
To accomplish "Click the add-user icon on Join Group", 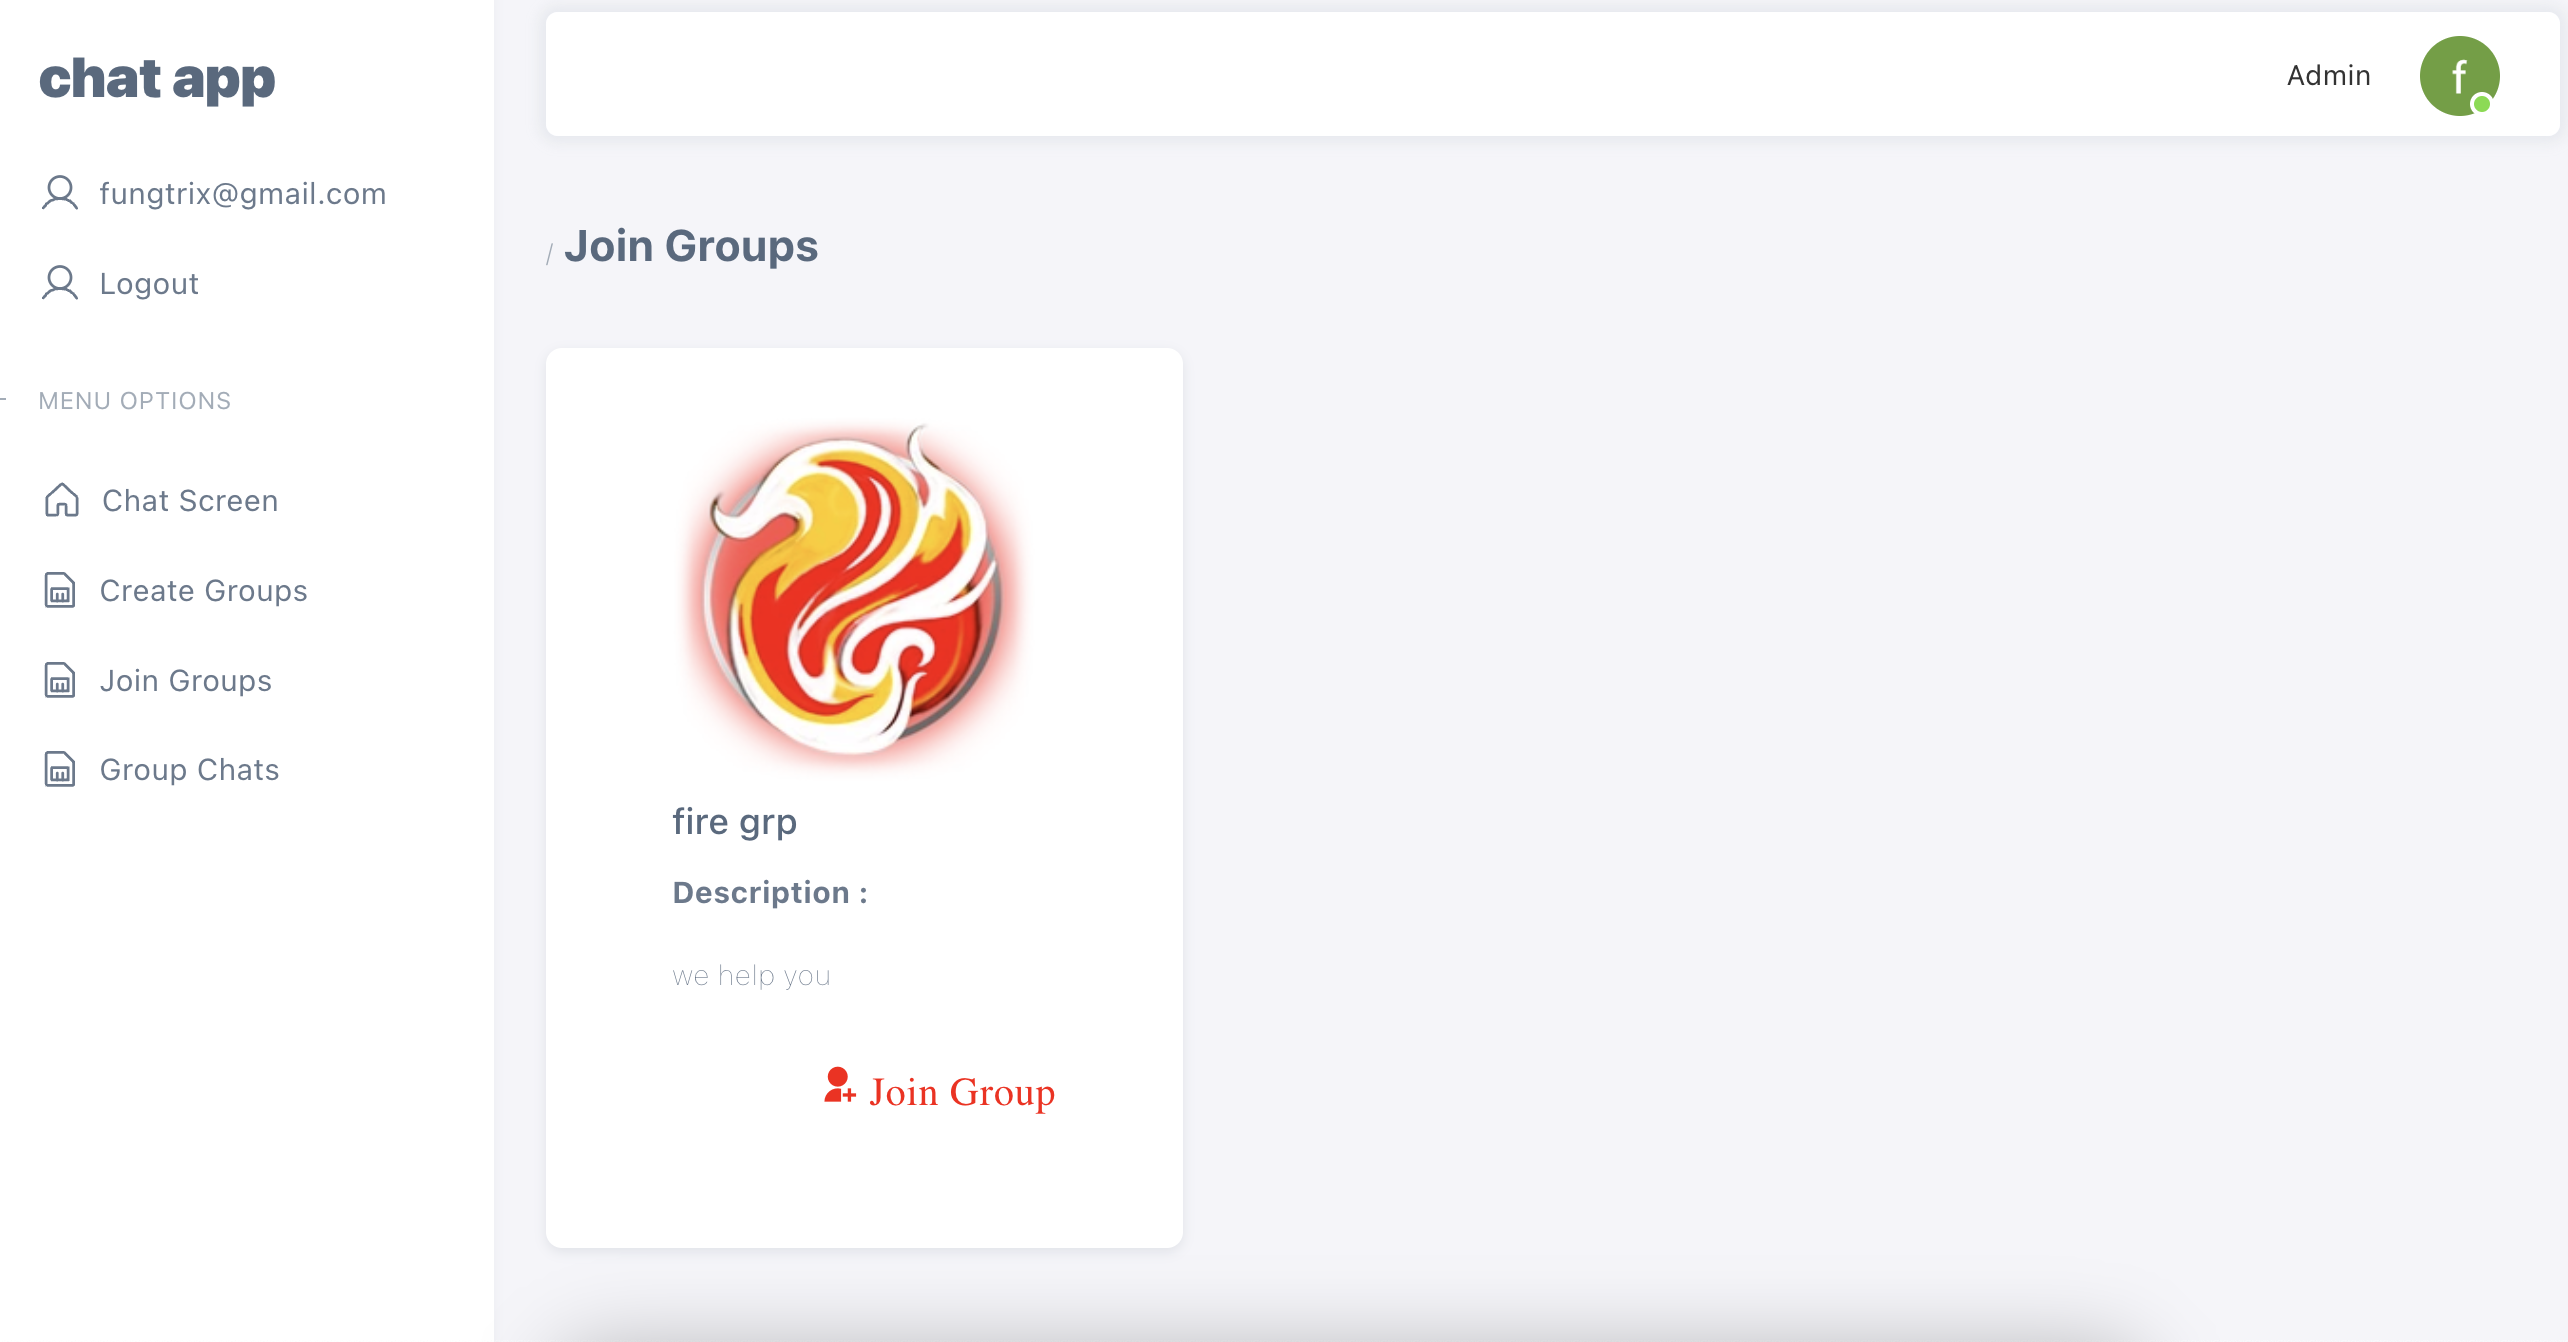I will pyautogui.click(x=839, y=1086).
